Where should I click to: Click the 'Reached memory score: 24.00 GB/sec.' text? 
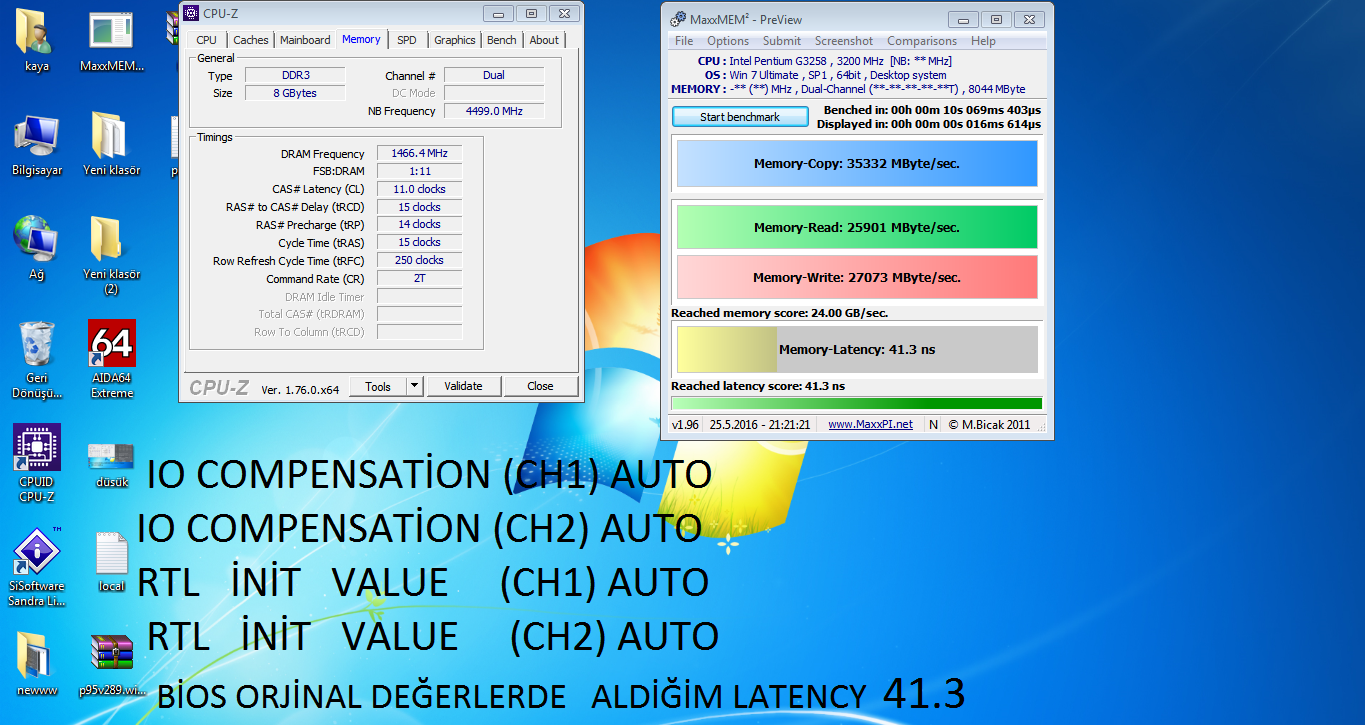click(x=780, y=313)
